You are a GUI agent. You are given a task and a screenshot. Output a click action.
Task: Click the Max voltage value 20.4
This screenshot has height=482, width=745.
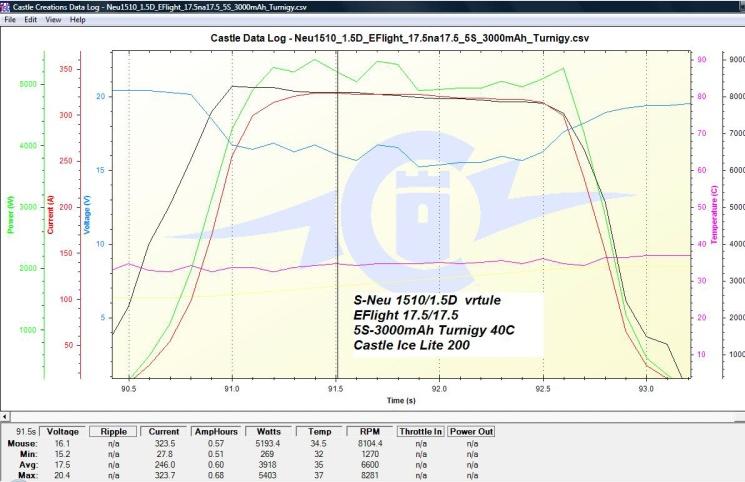coord(62,475)
